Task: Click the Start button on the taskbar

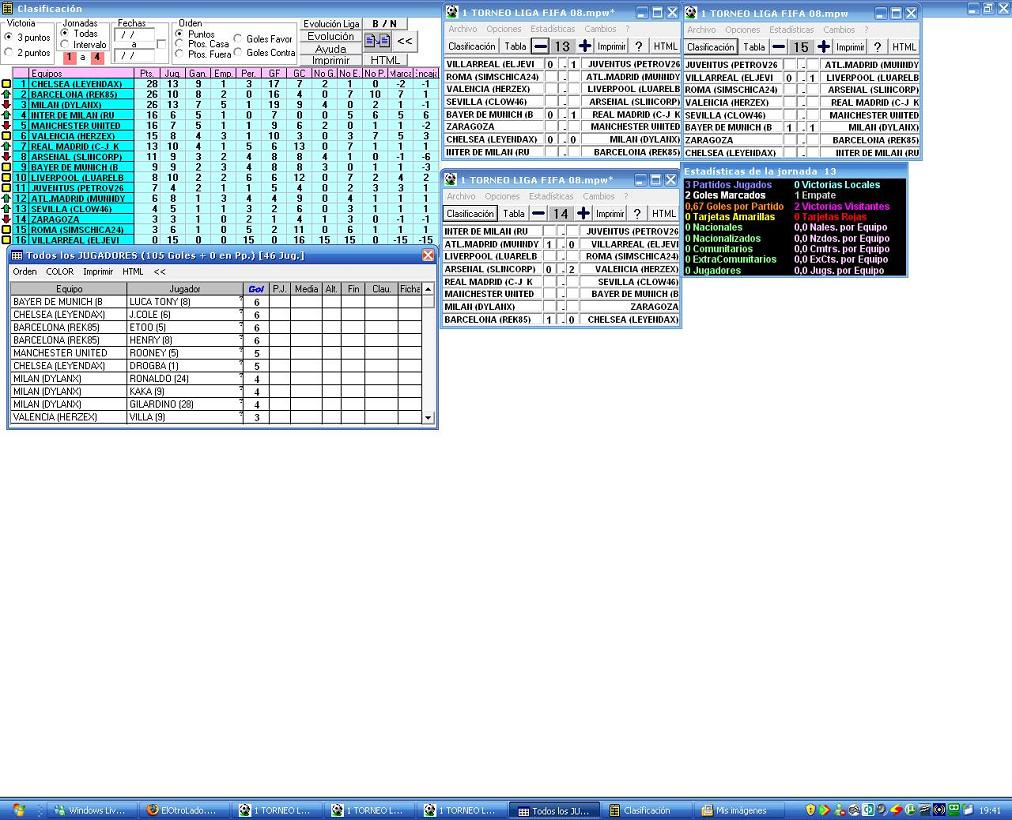Action: [18, 810]
